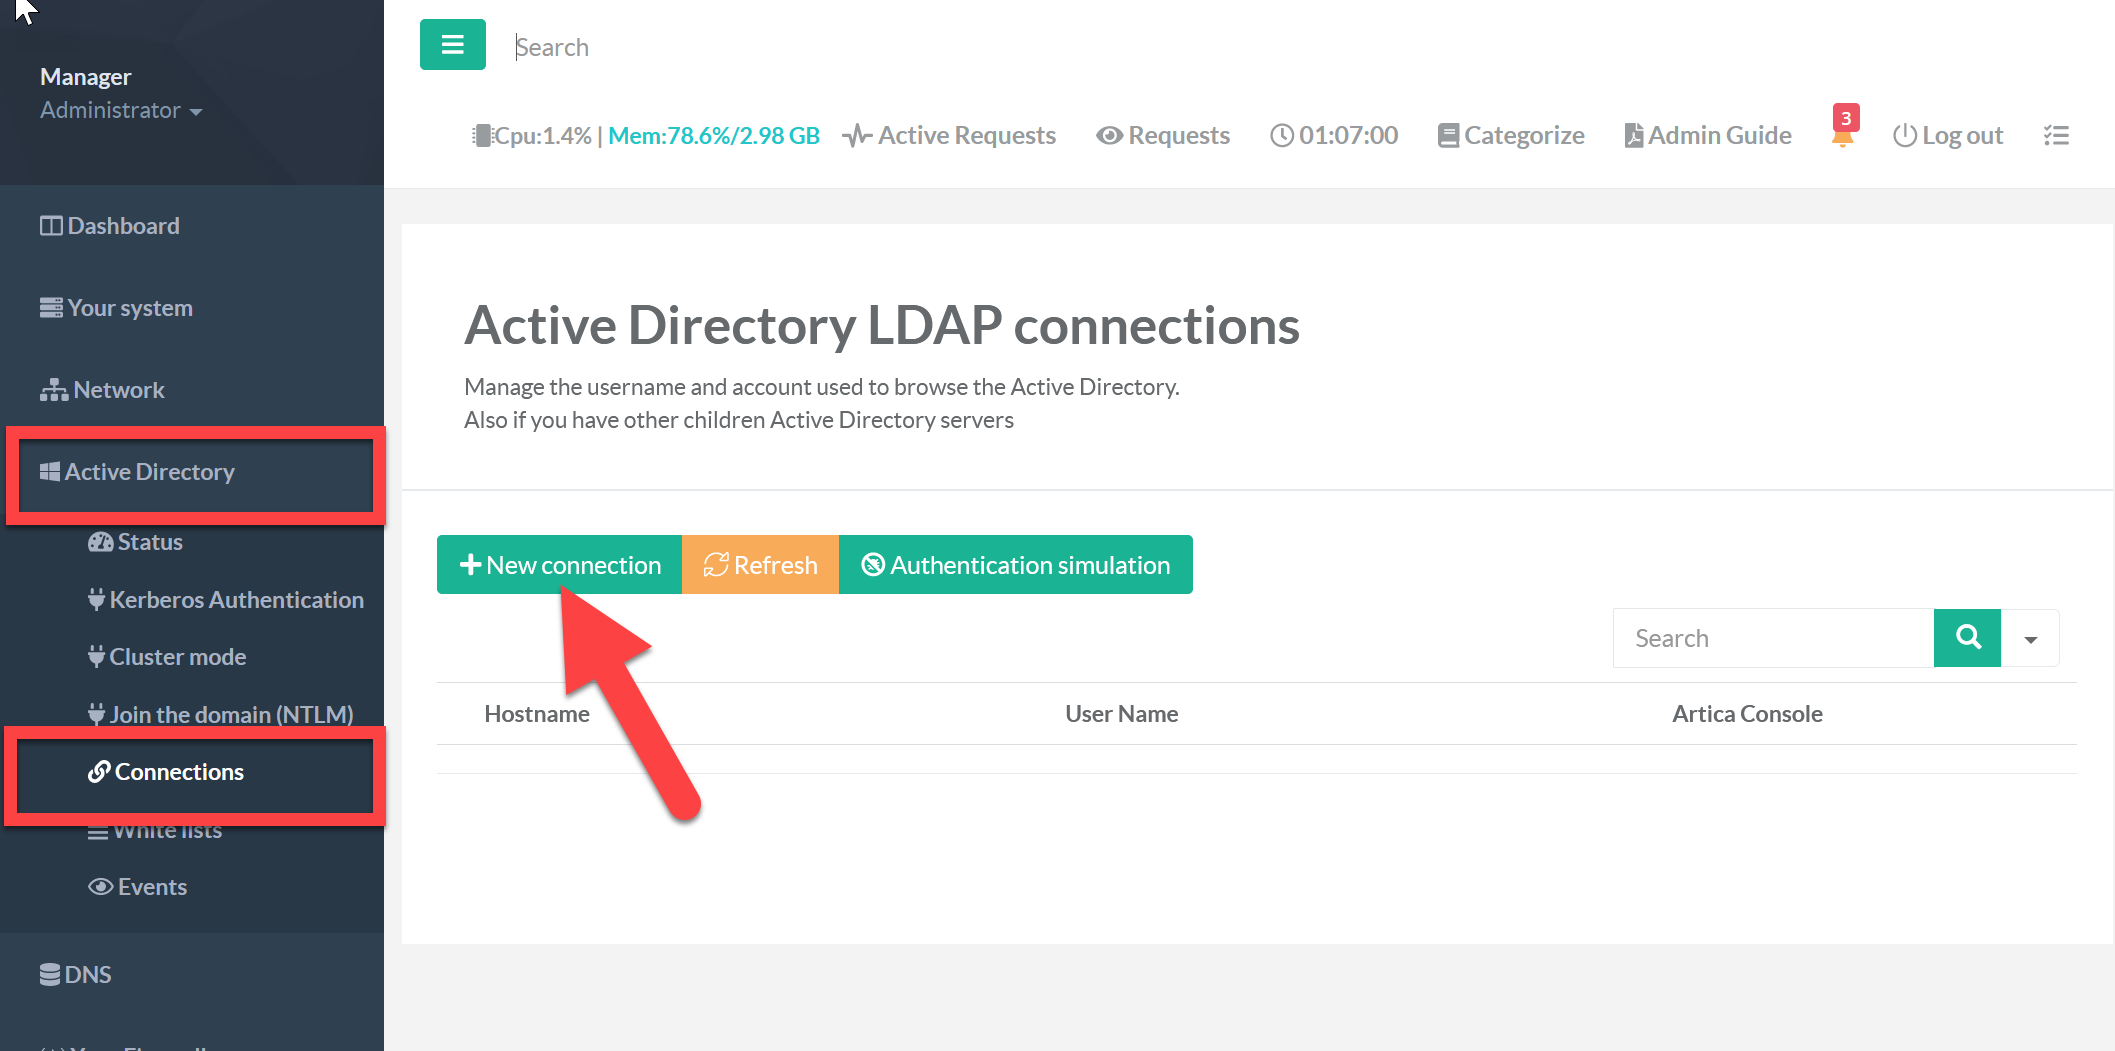Click the clock uptime indicator
Image resolution: width=2115 pixels, height=1051 pixels.
click(x=1333, y=136)
